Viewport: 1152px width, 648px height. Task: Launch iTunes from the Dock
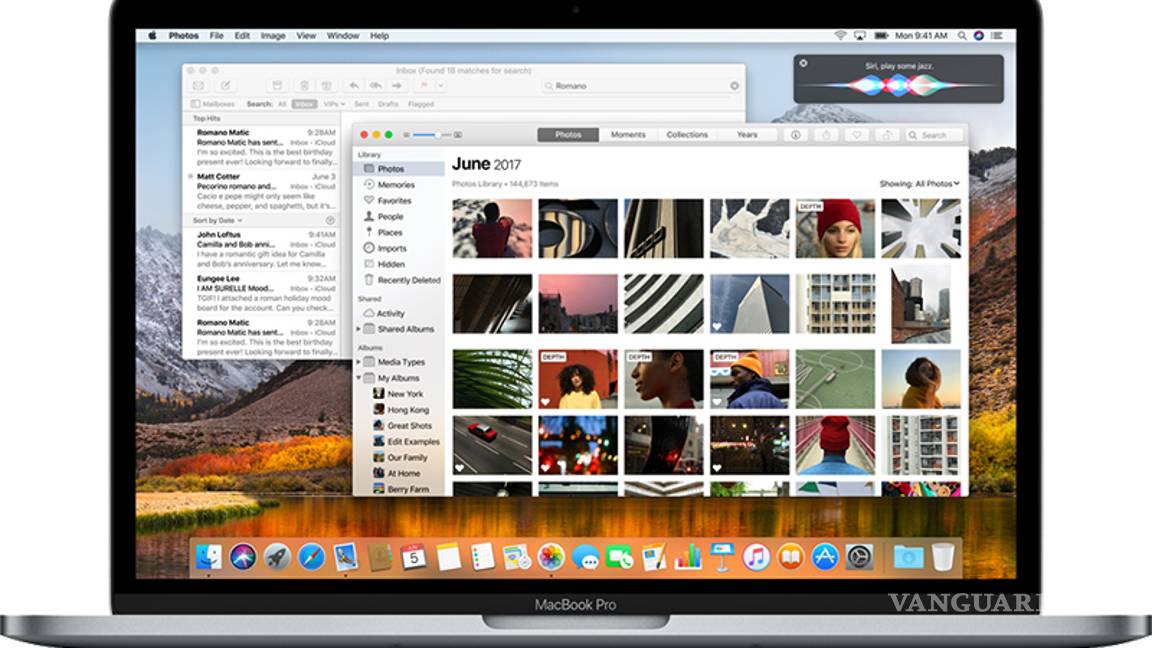(756, 557)
